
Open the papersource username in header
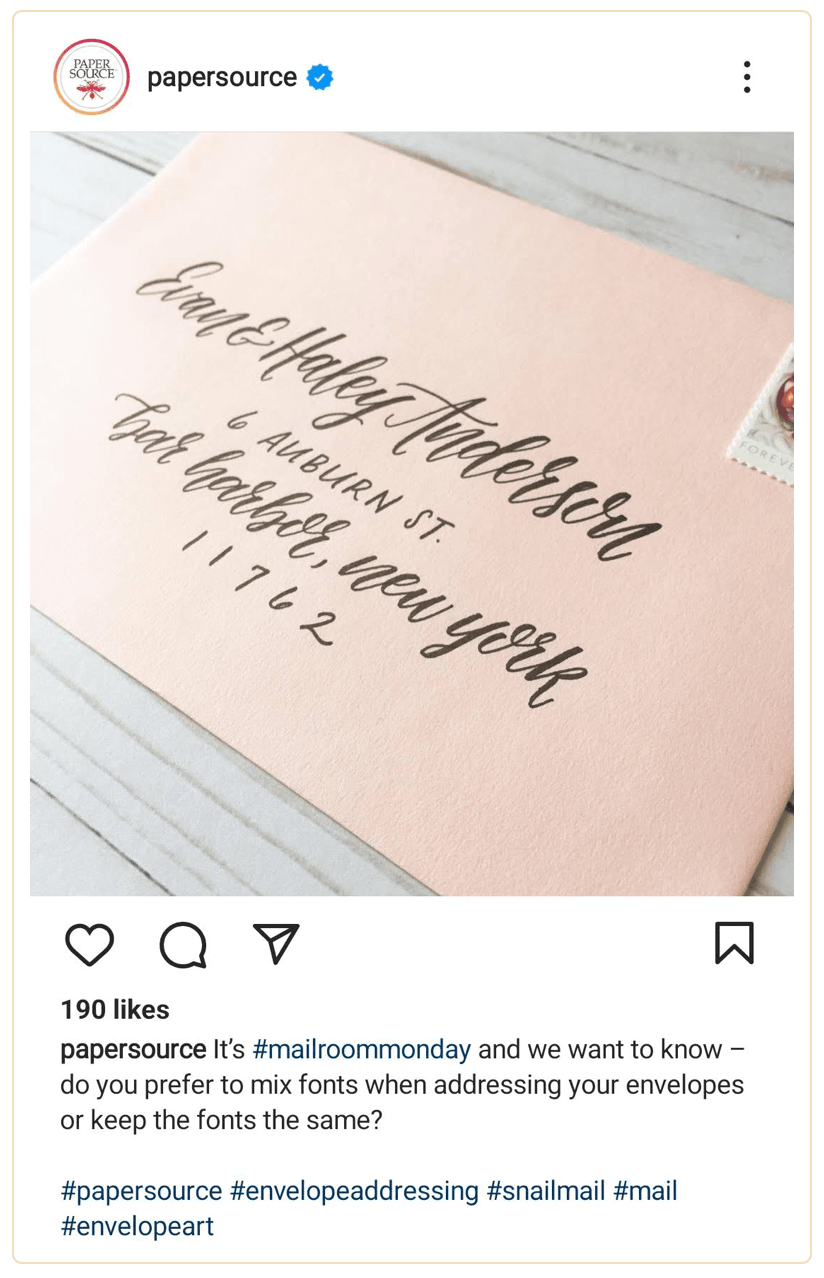[222, 77]
